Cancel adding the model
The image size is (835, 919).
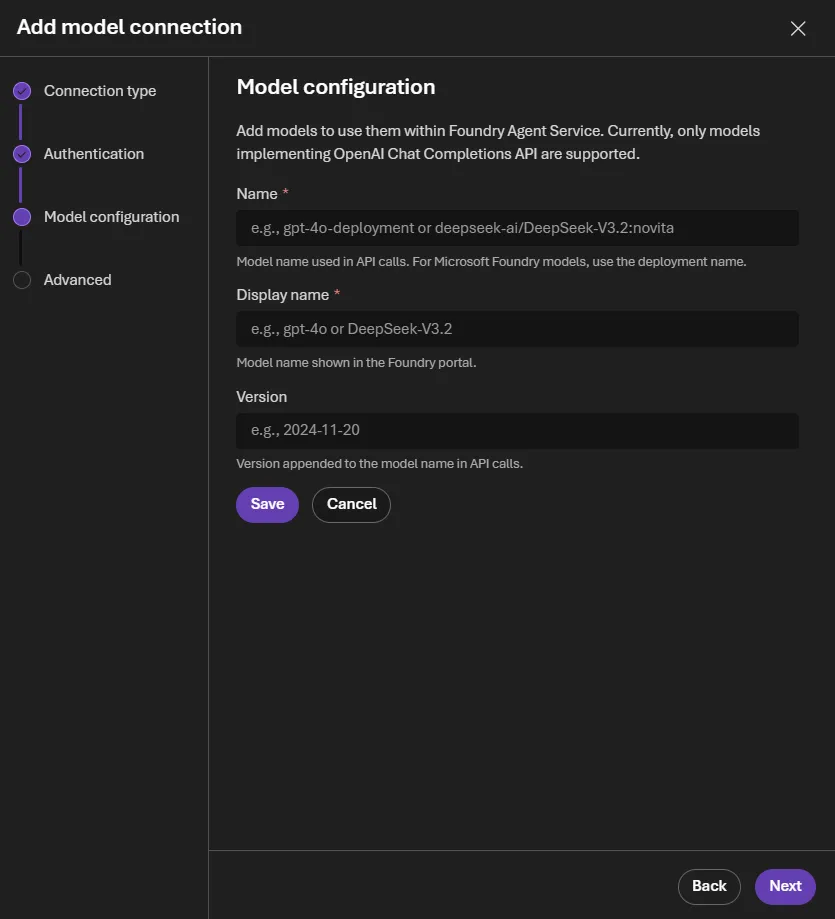(351, 504)
